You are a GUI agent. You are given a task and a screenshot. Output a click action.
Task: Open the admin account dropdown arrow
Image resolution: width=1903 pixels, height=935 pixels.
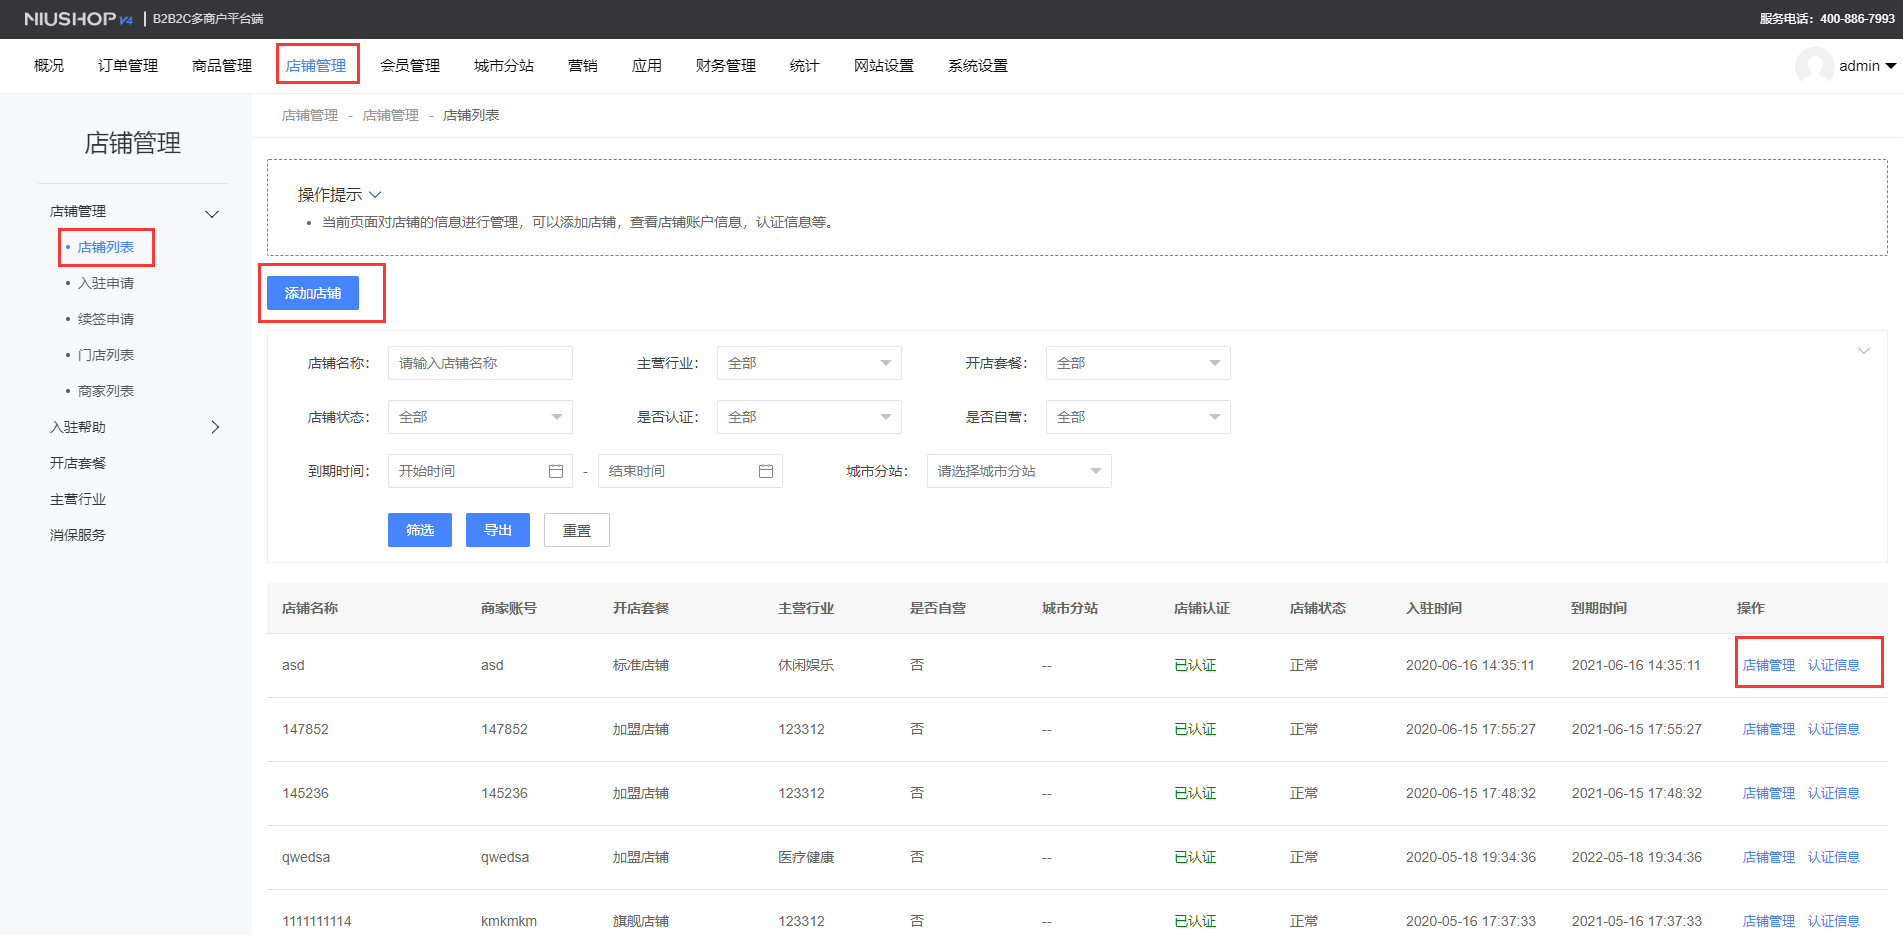[1890, 66]
